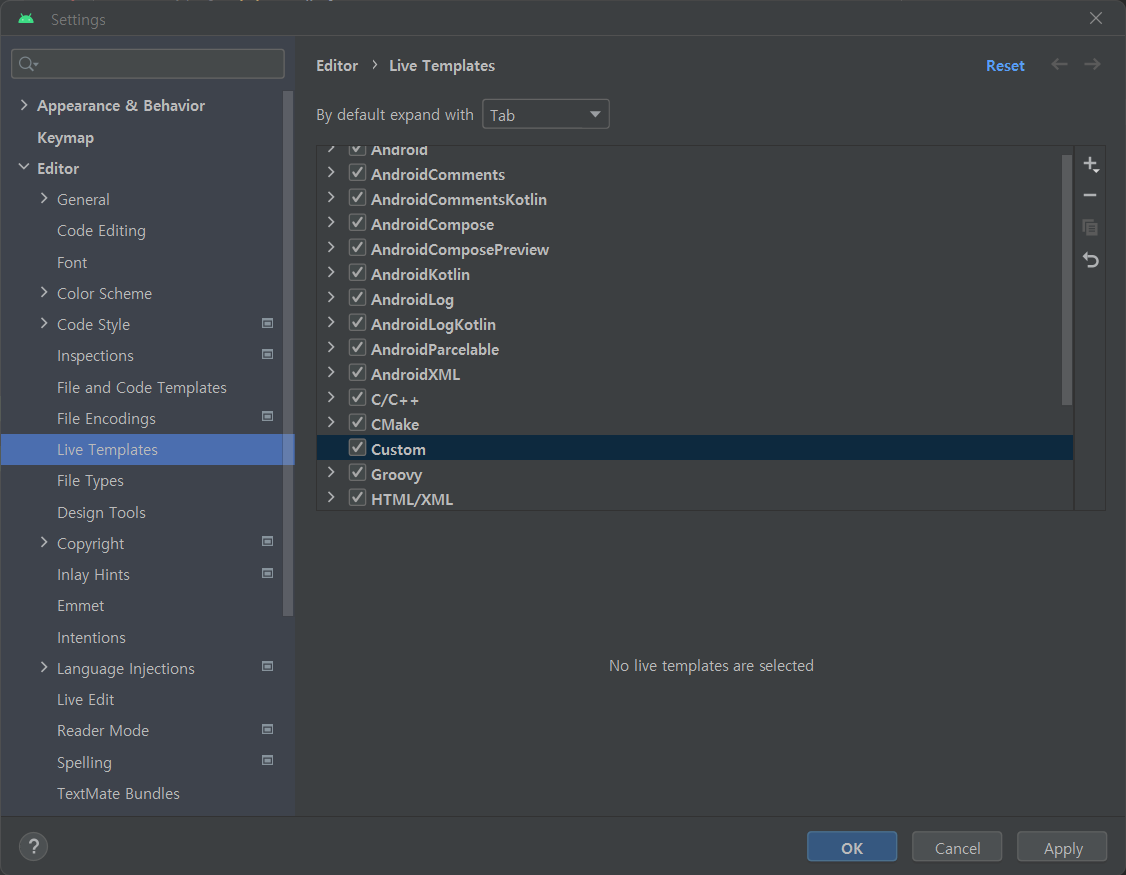
Task: Click project-level icon beside Inlay Hints
Action: [x=267, y=573]
